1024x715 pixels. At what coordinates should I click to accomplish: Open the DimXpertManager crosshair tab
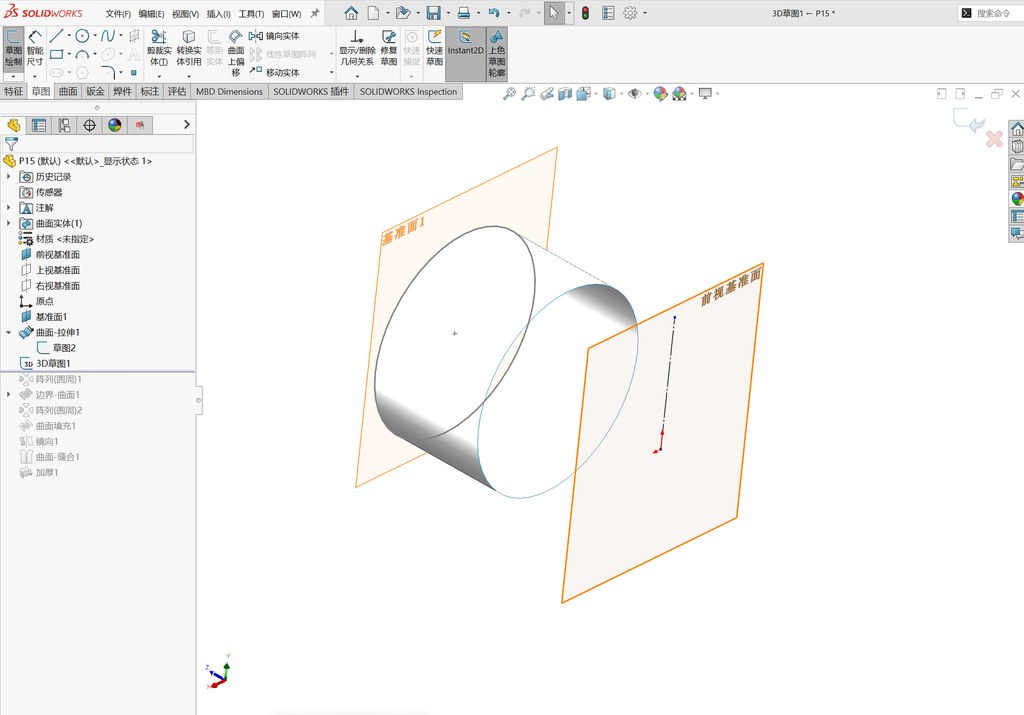click(x=89, y=125)
